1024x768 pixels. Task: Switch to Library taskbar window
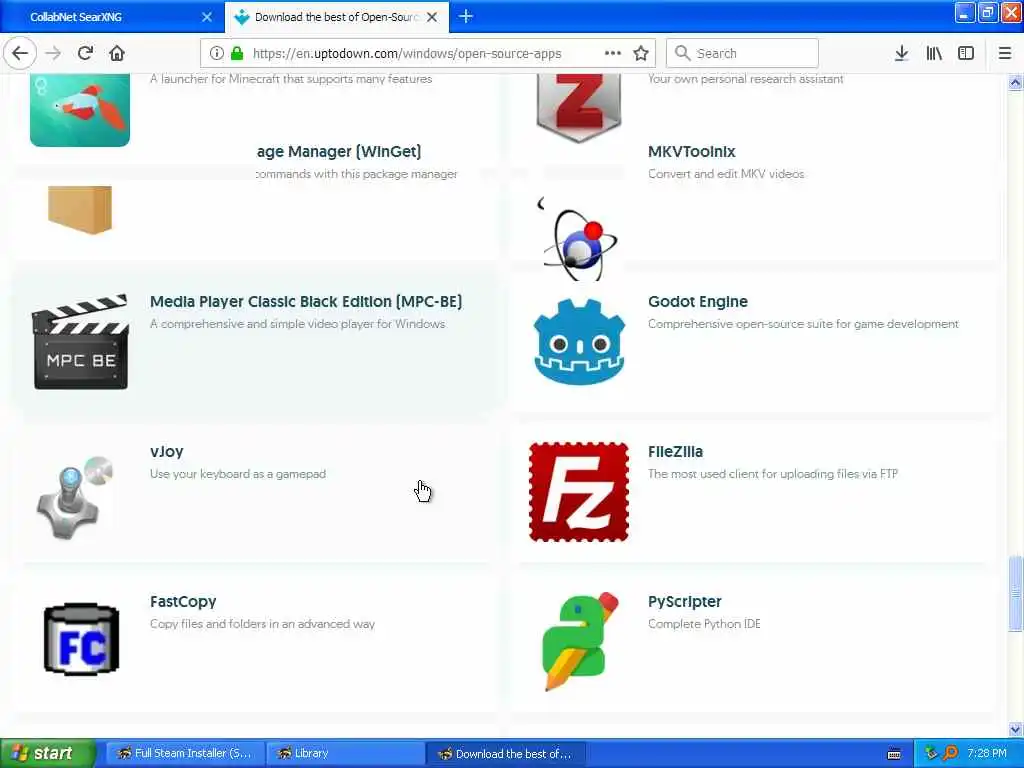click(x=345, y=754)
